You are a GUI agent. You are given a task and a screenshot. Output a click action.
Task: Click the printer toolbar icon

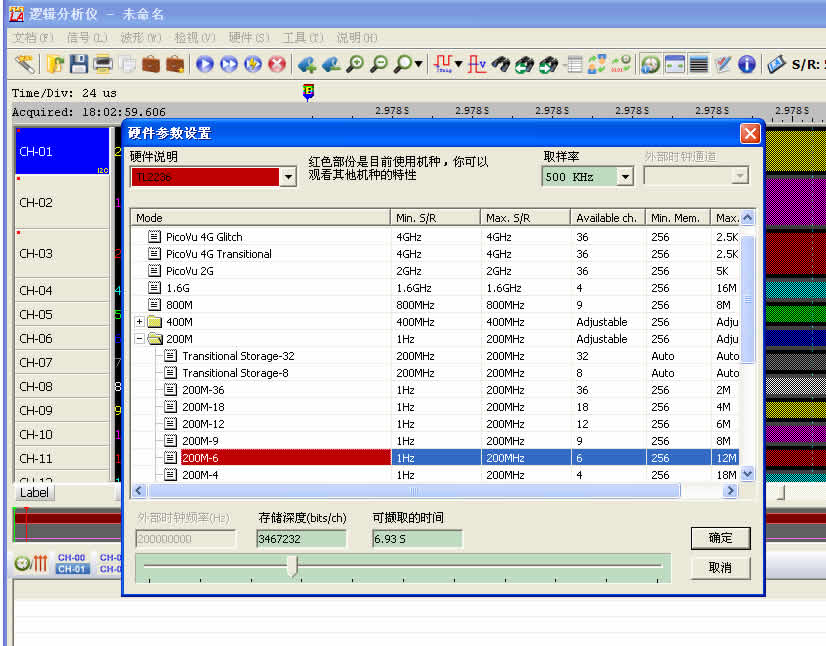[103, 64]
